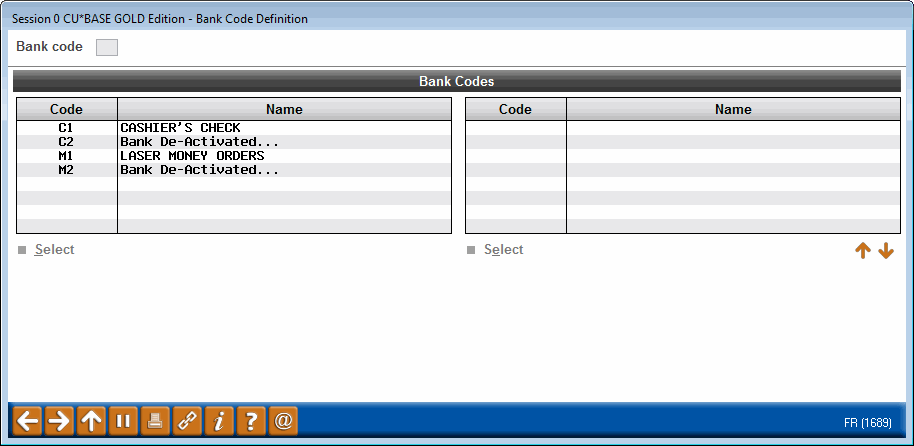914x446 pixels.
Task: Click the FR (1689) status text
Action: coord(867,423)
